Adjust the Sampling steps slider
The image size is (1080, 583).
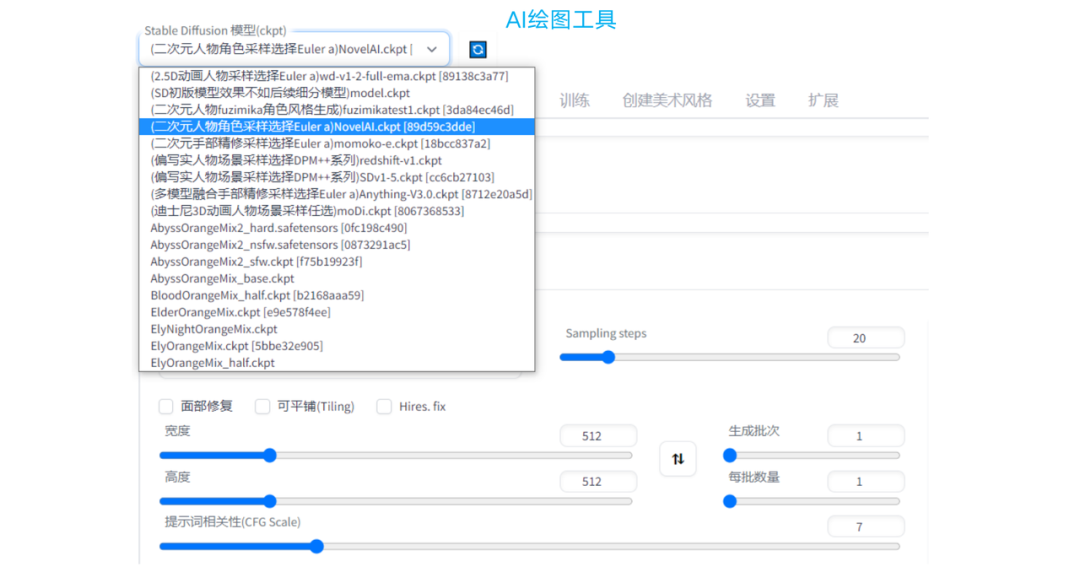(x=730, y=357)
